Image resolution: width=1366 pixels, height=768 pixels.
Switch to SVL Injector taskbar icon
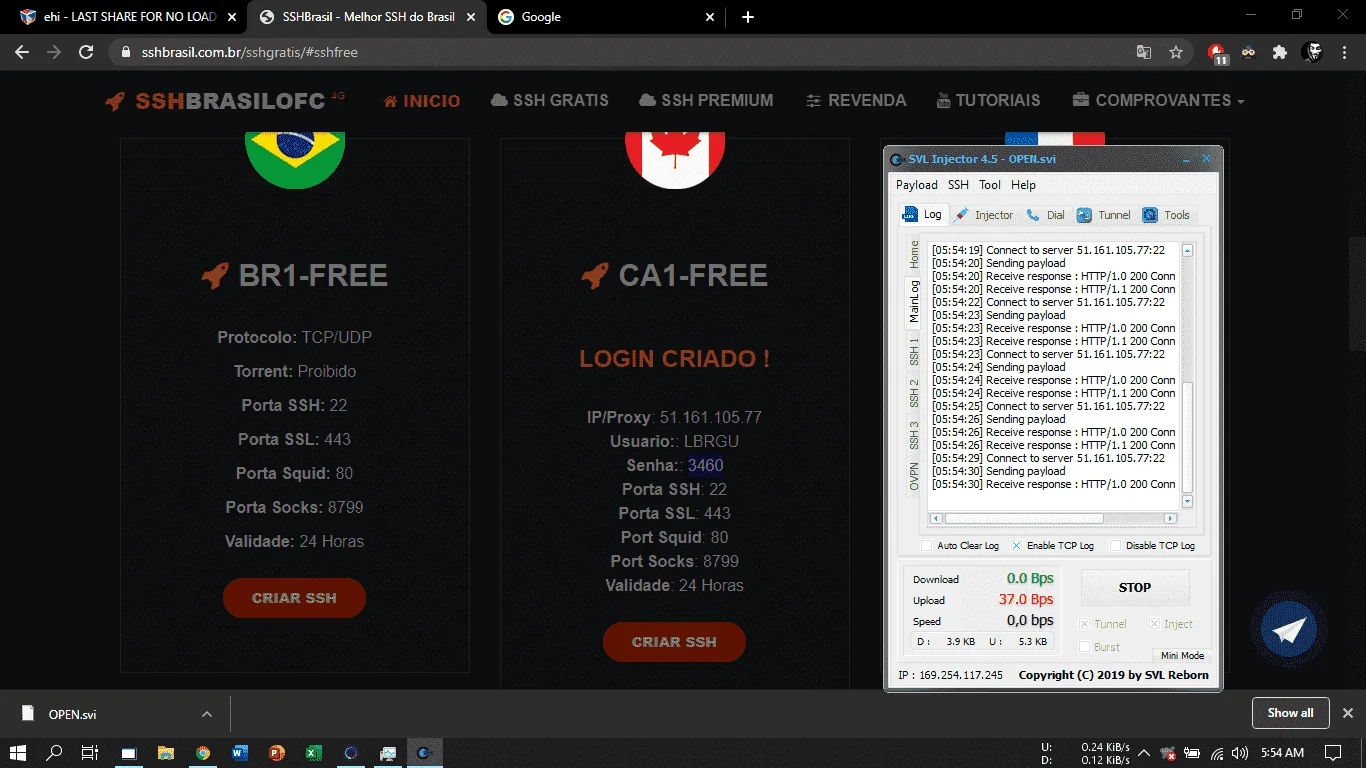coord(424,752)
